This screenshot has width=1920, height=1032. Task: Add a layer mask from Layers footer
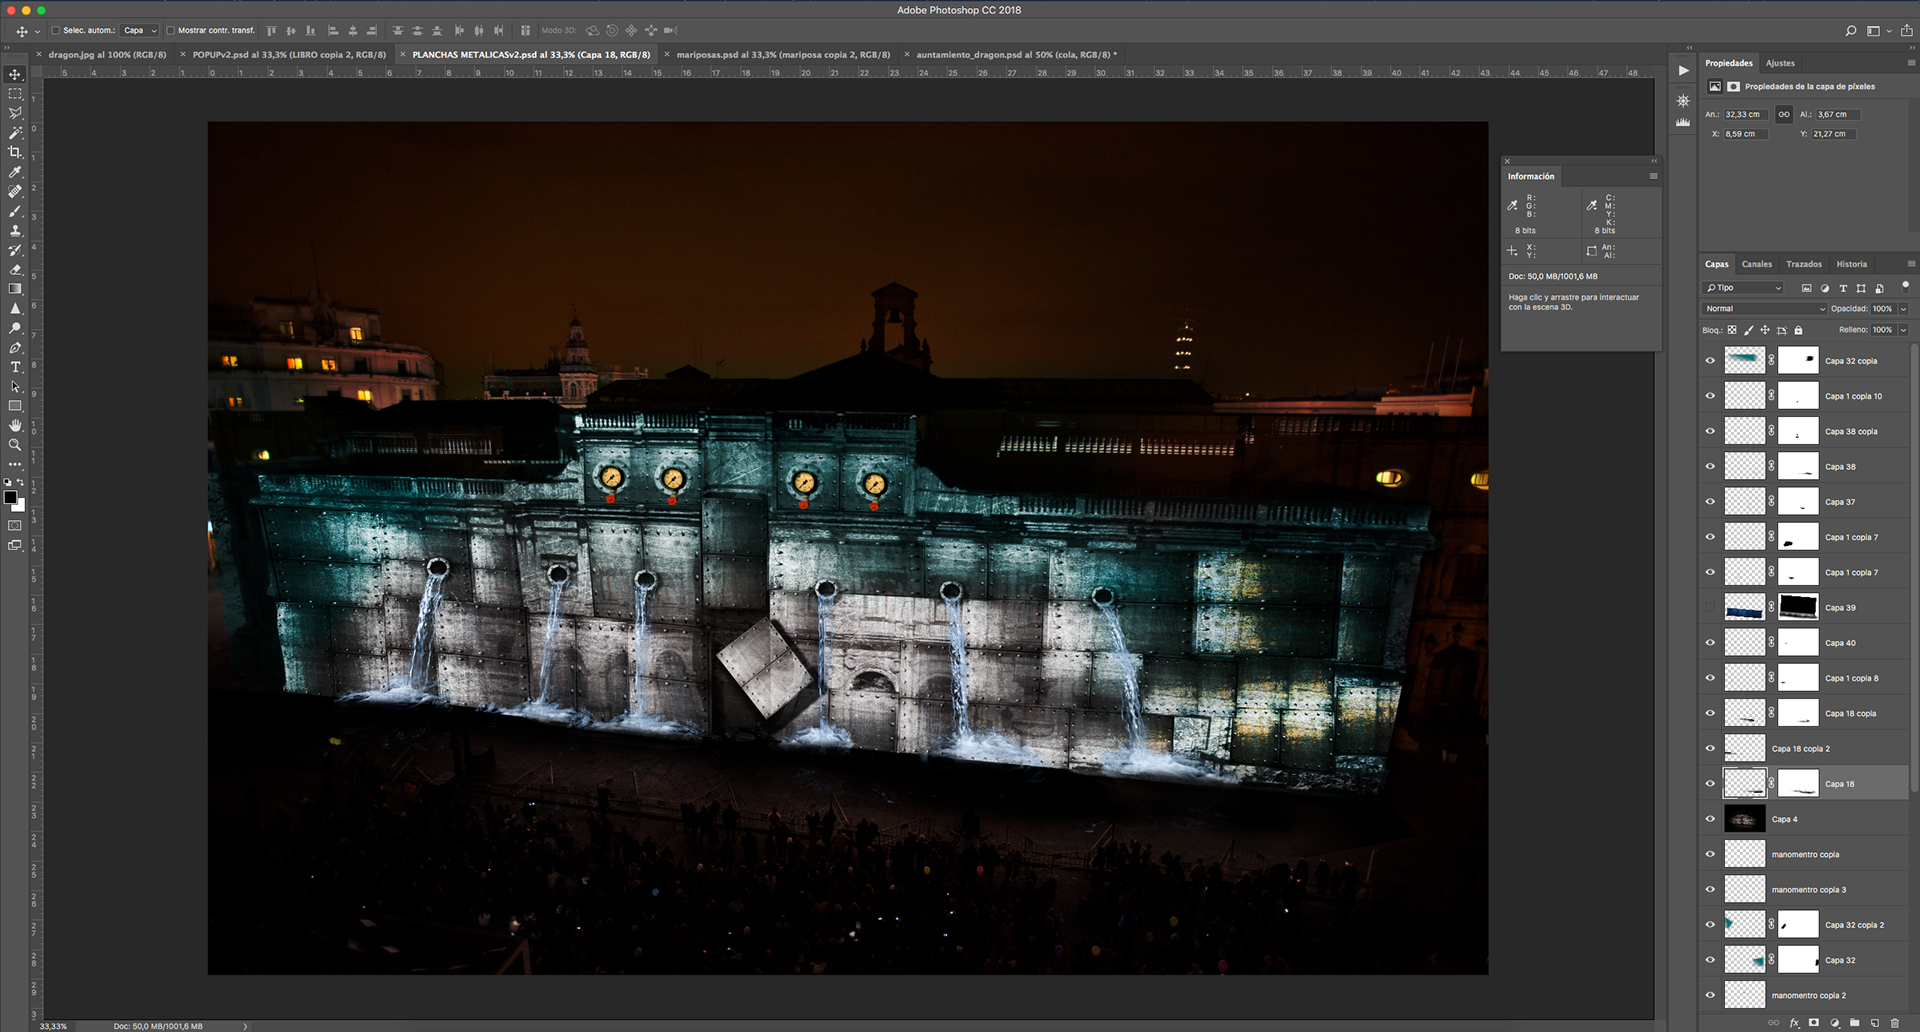point(1814,1023)
